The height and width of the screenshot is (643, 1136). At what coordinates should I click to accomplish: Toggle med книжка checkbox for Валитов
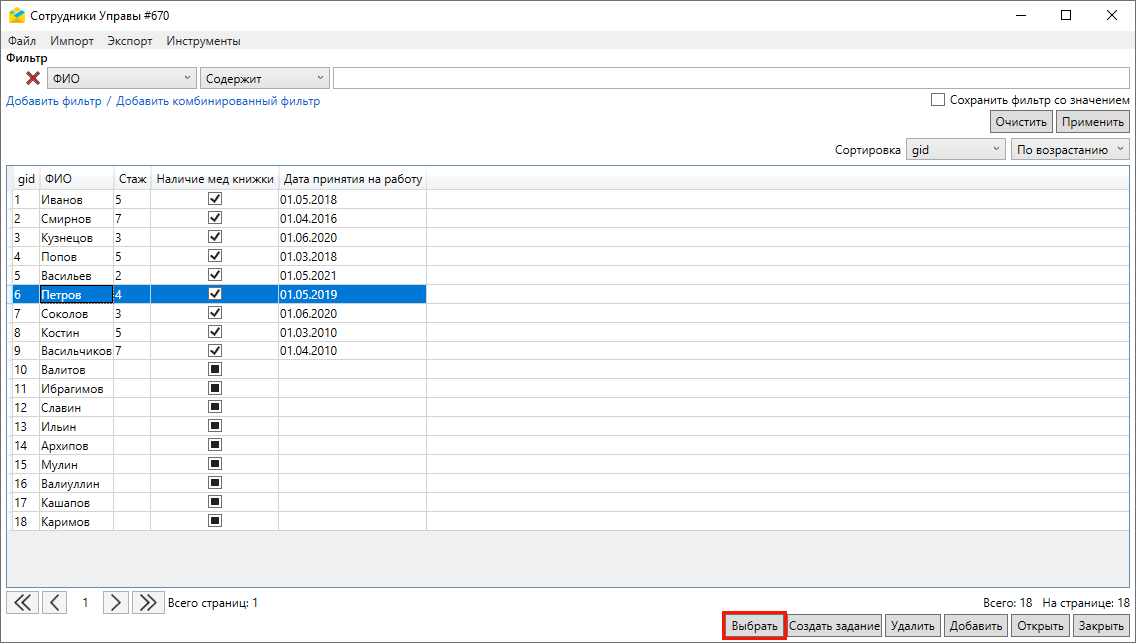click(214, 369)
